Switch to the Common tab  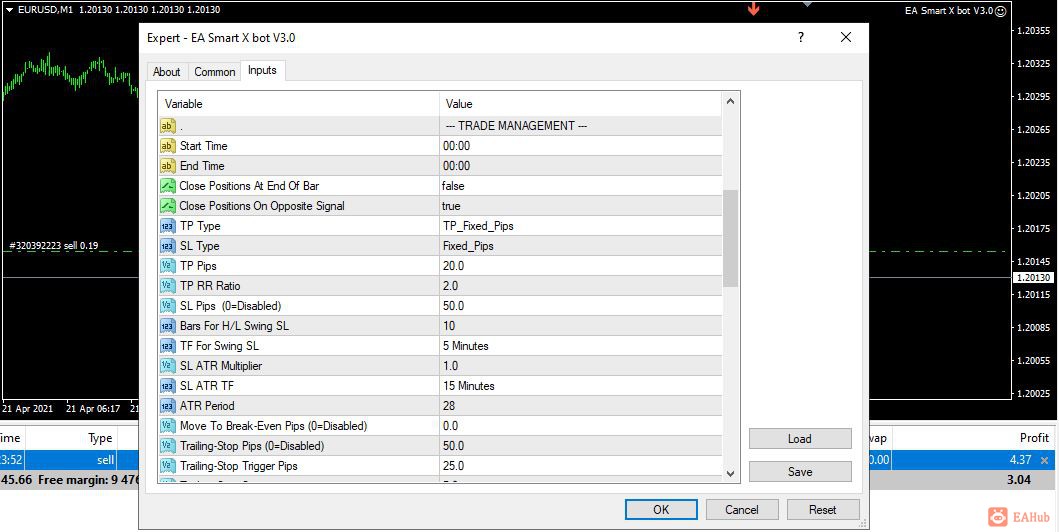tap(215, 72)
